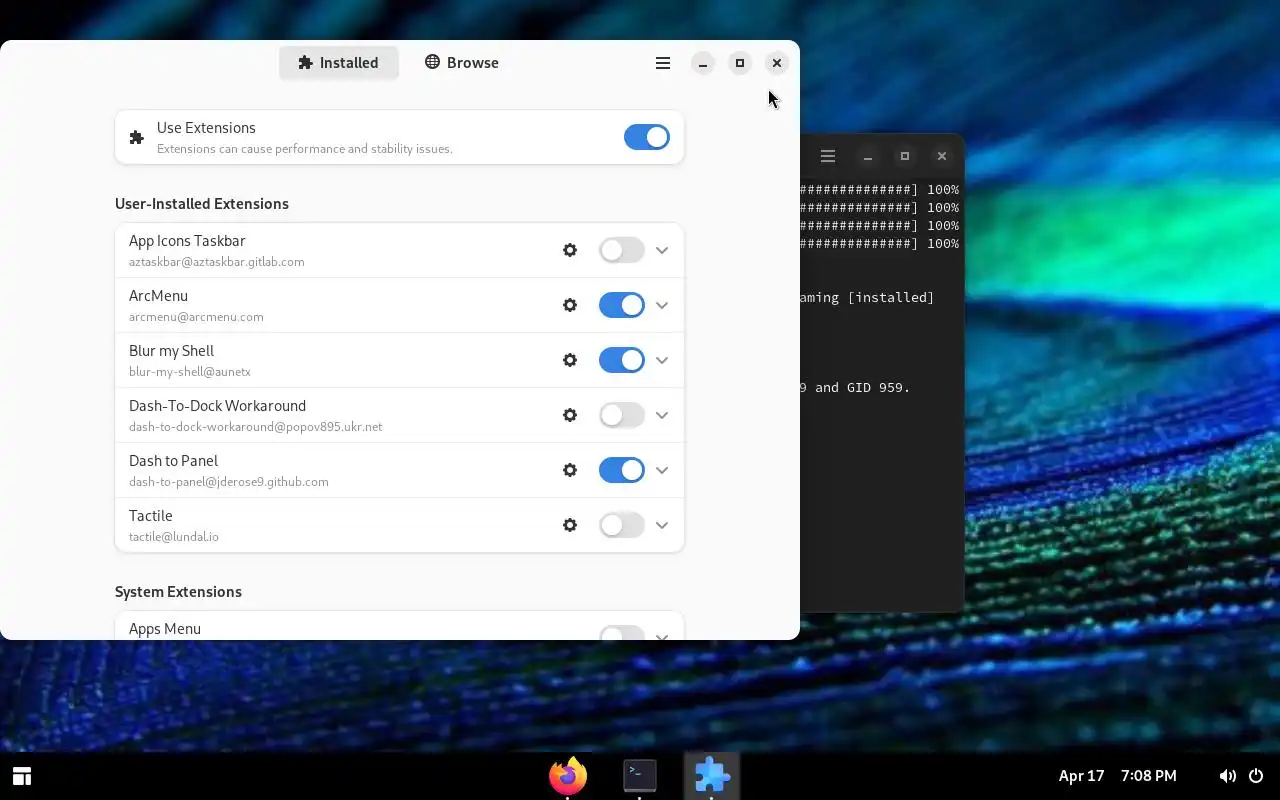Screen dimensions: 1280x800
Task: Select the Tactile extension name
Action: [x=151, y=516]
